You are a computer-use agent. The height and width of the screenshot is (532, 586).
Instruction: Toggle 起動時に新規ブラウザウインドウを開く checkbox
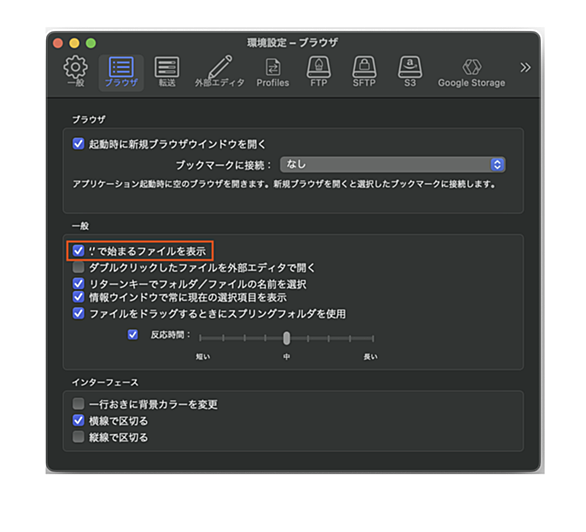pyautogui.click(x=78, y=143)
